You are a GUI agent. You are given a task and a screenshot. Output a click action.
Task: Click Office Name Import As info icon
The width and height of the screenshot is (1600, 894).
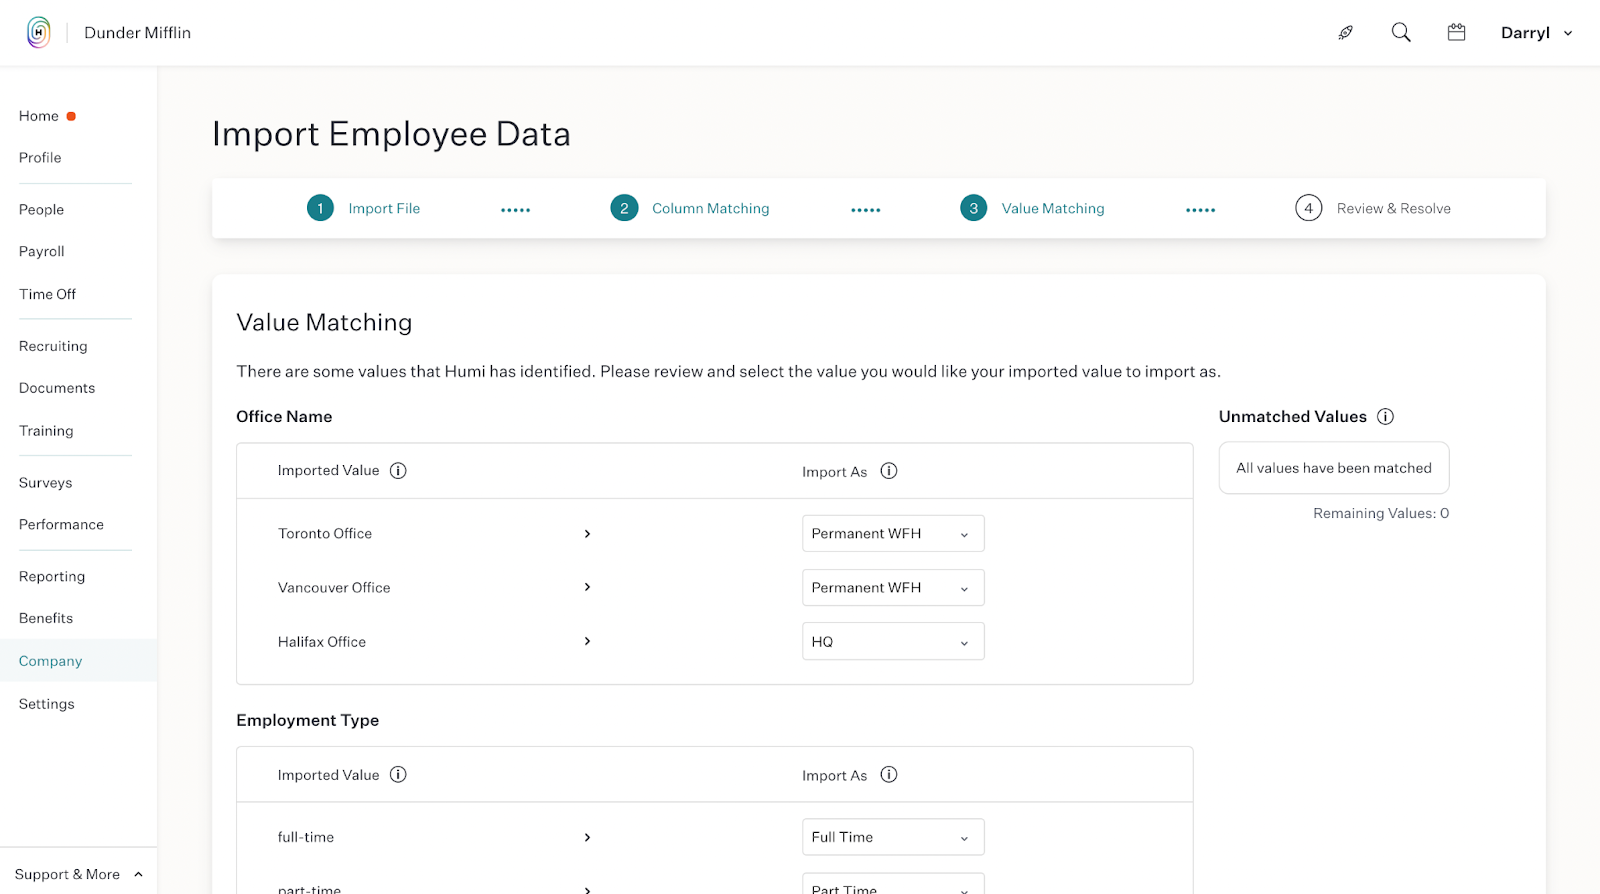pos(889,471)
